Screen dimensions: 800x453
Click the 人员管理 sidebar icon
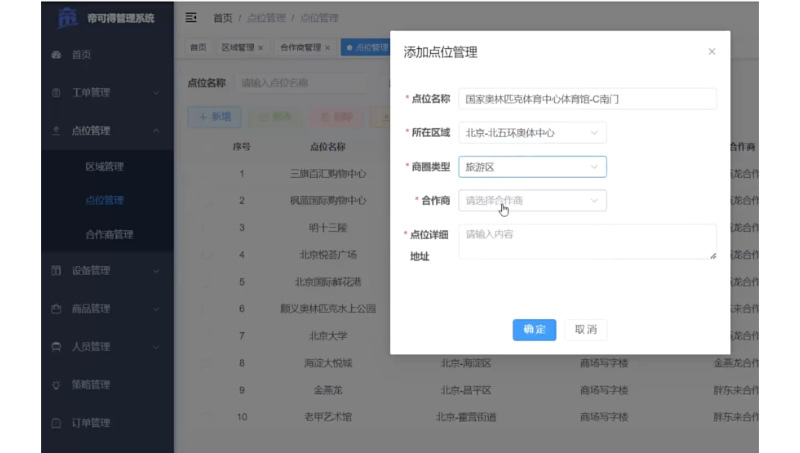[56, 347]
